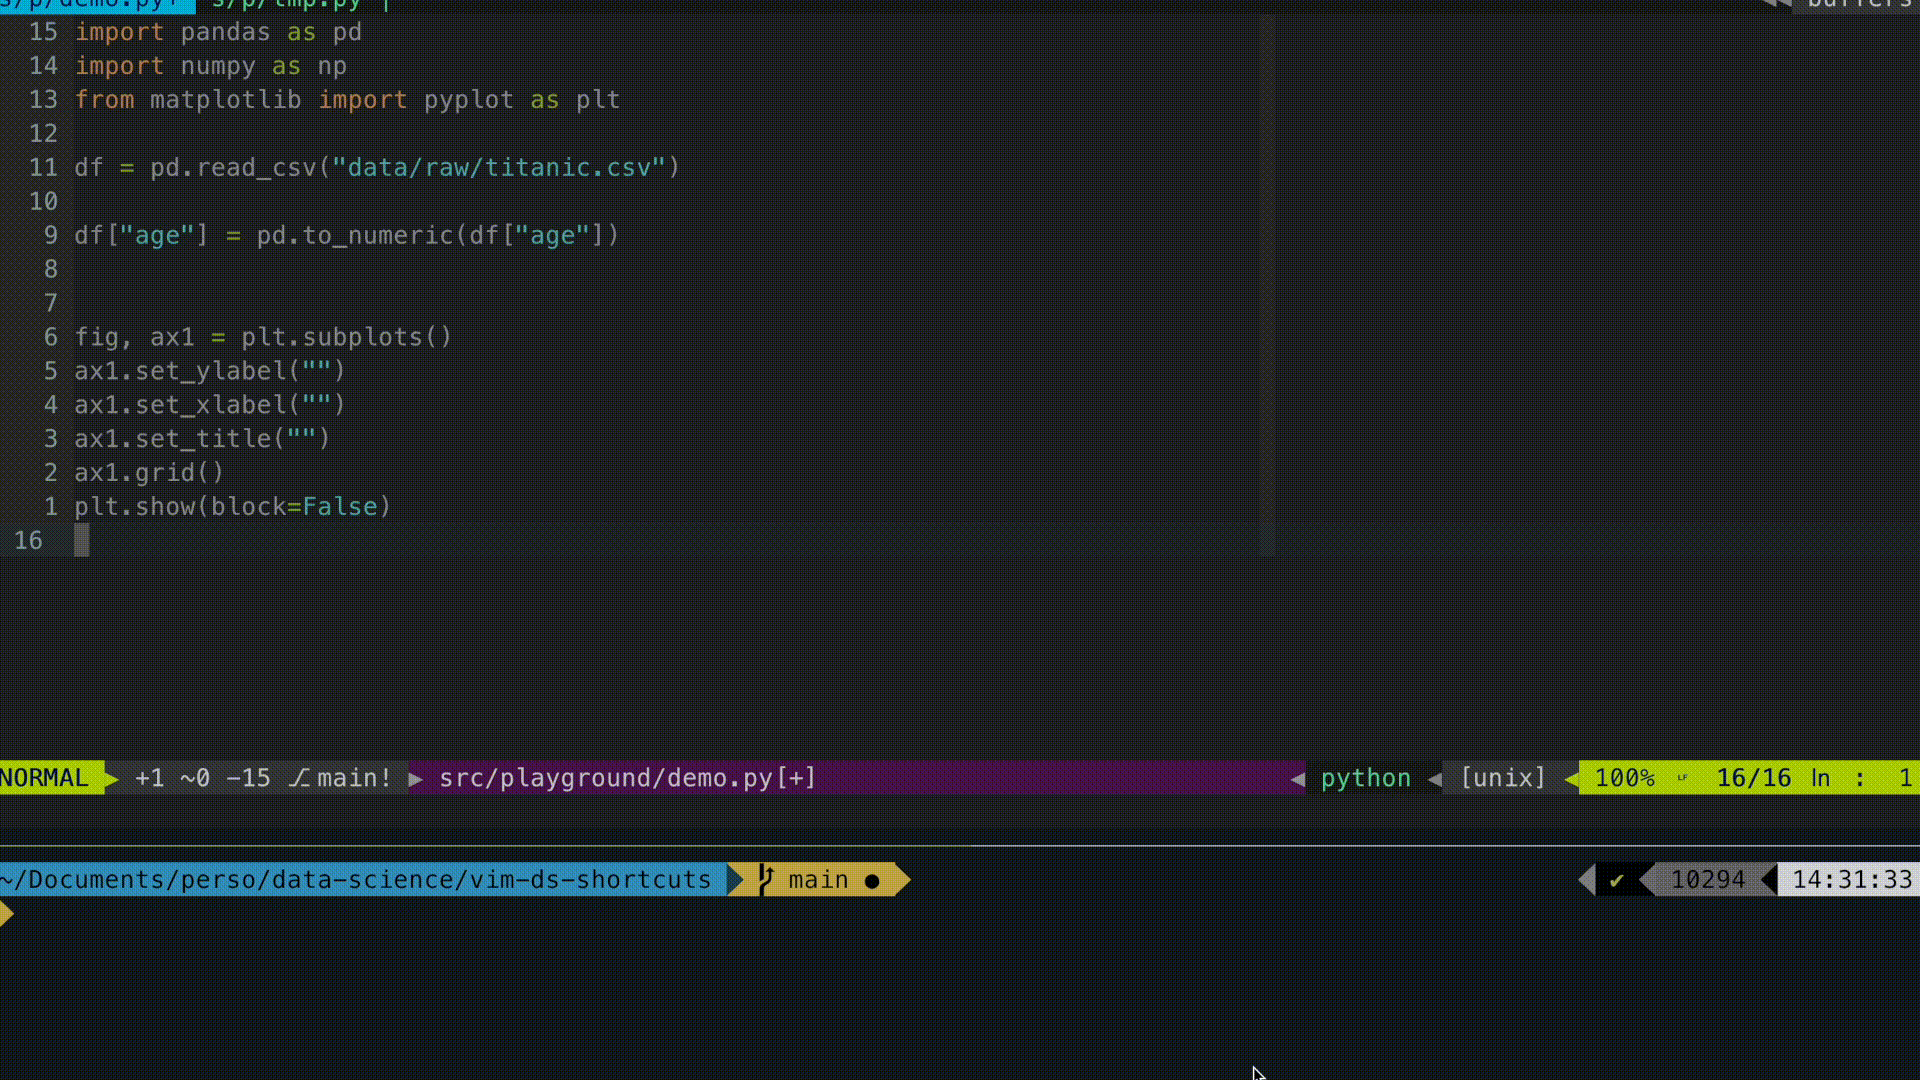The image size is (1920, 1080).
Task: Click the vim-ds-shortcuts directory path segment
Action: tap(590, 880)
